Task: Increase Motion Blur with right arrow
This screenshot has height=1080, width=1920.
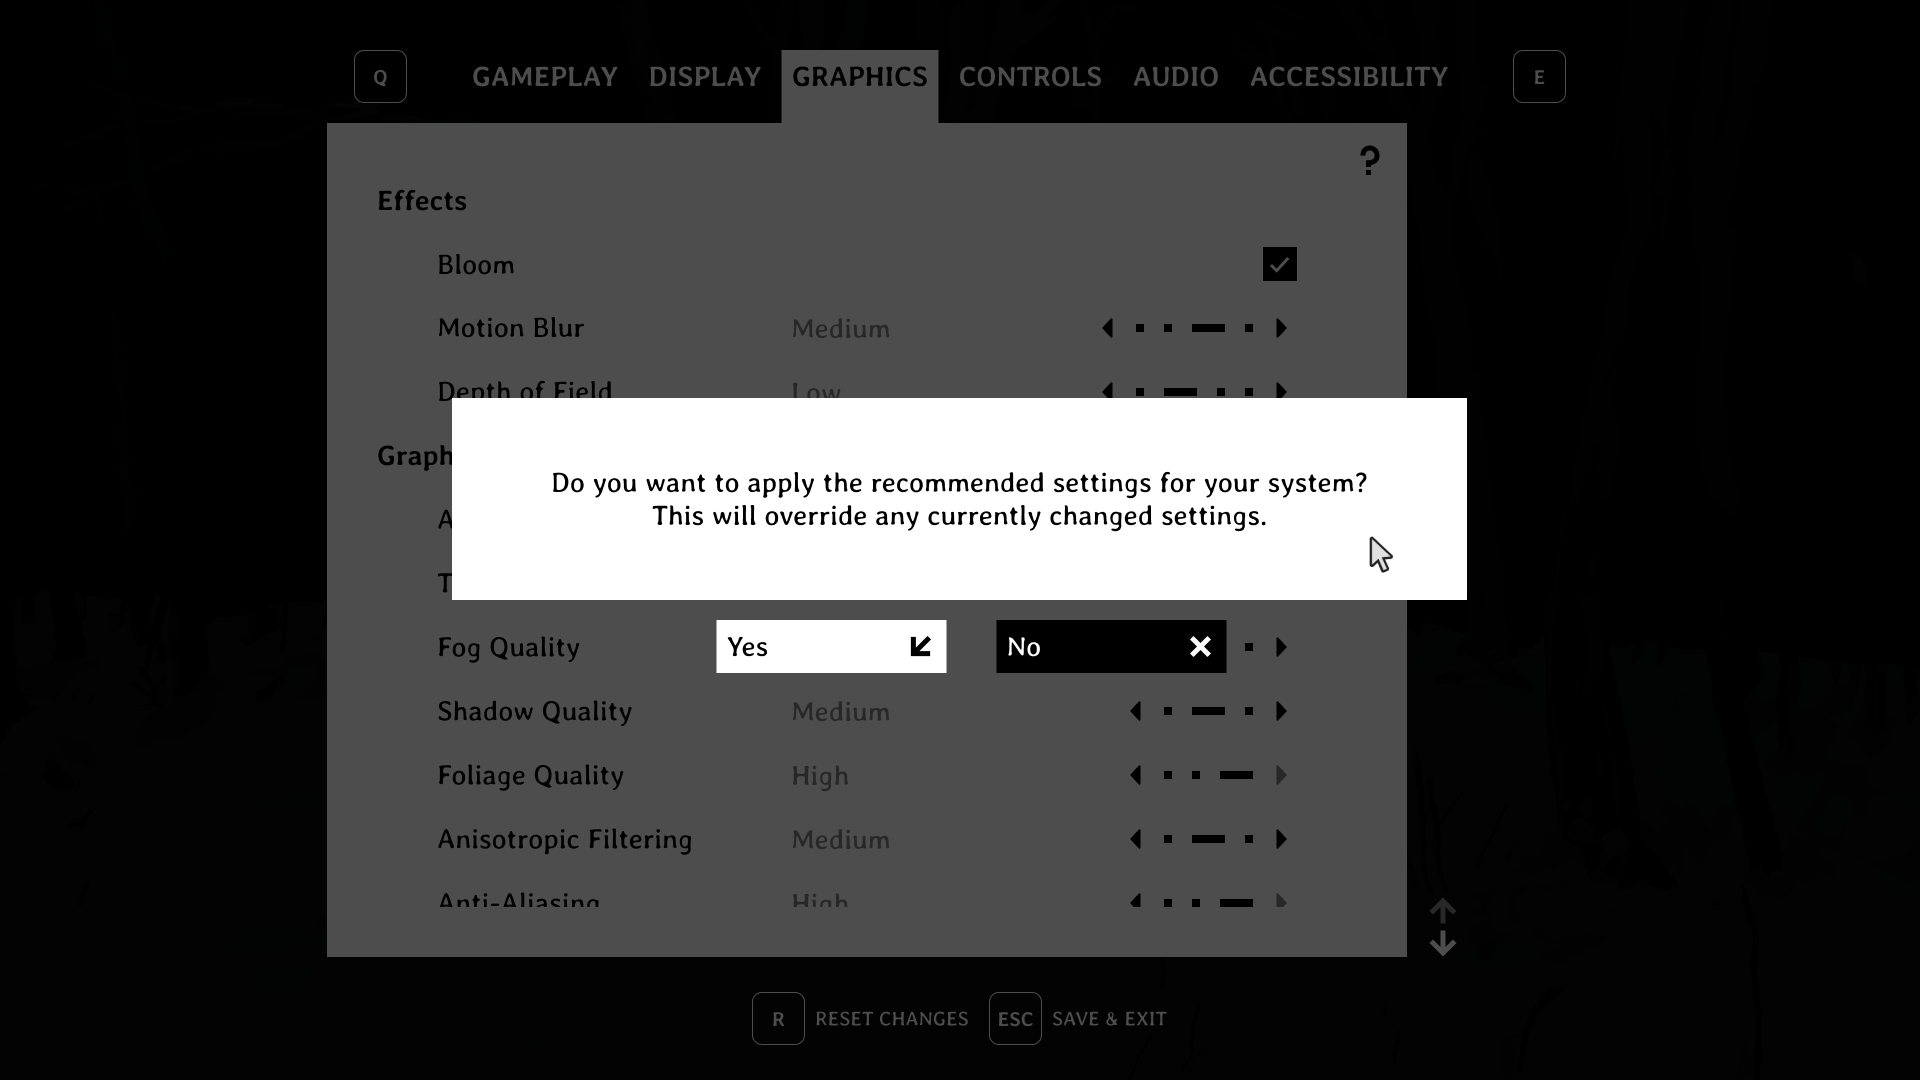Action: 1281,328
